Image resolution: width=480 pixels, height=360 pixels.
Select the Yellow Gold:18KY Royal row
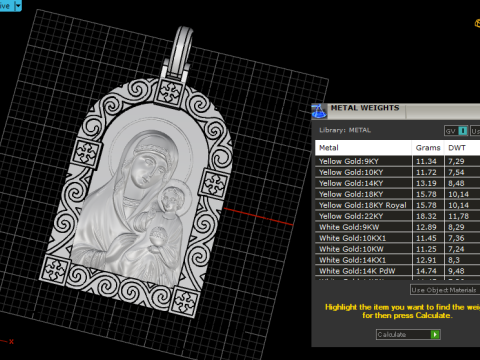pos(398,205)
